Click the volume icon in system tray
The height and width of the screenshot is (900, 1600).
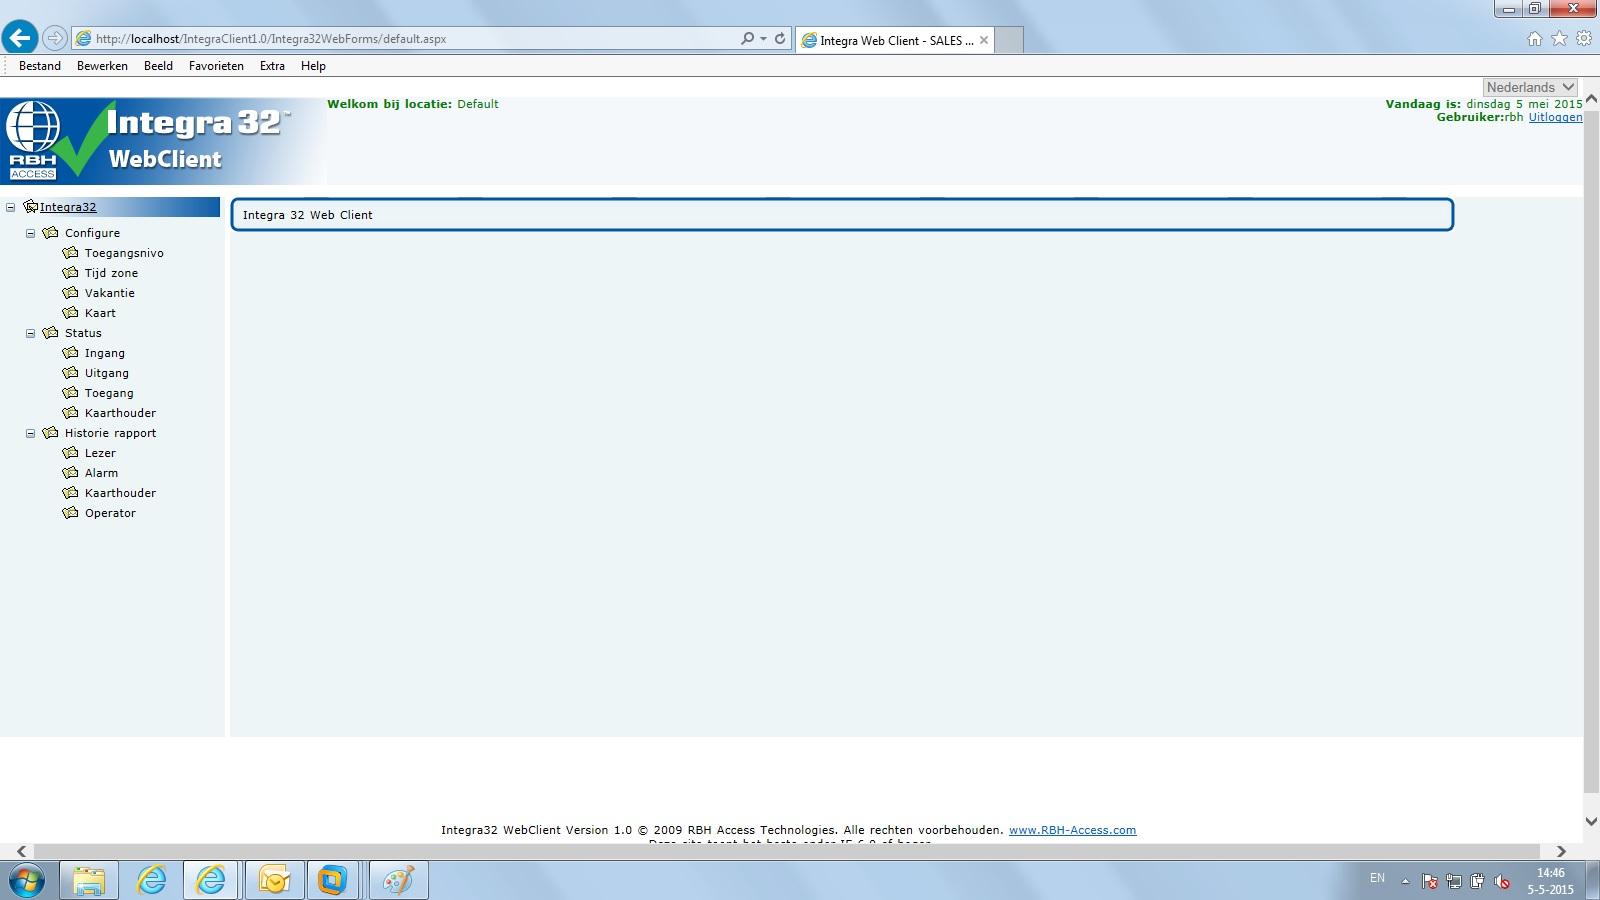[1502, 881]
